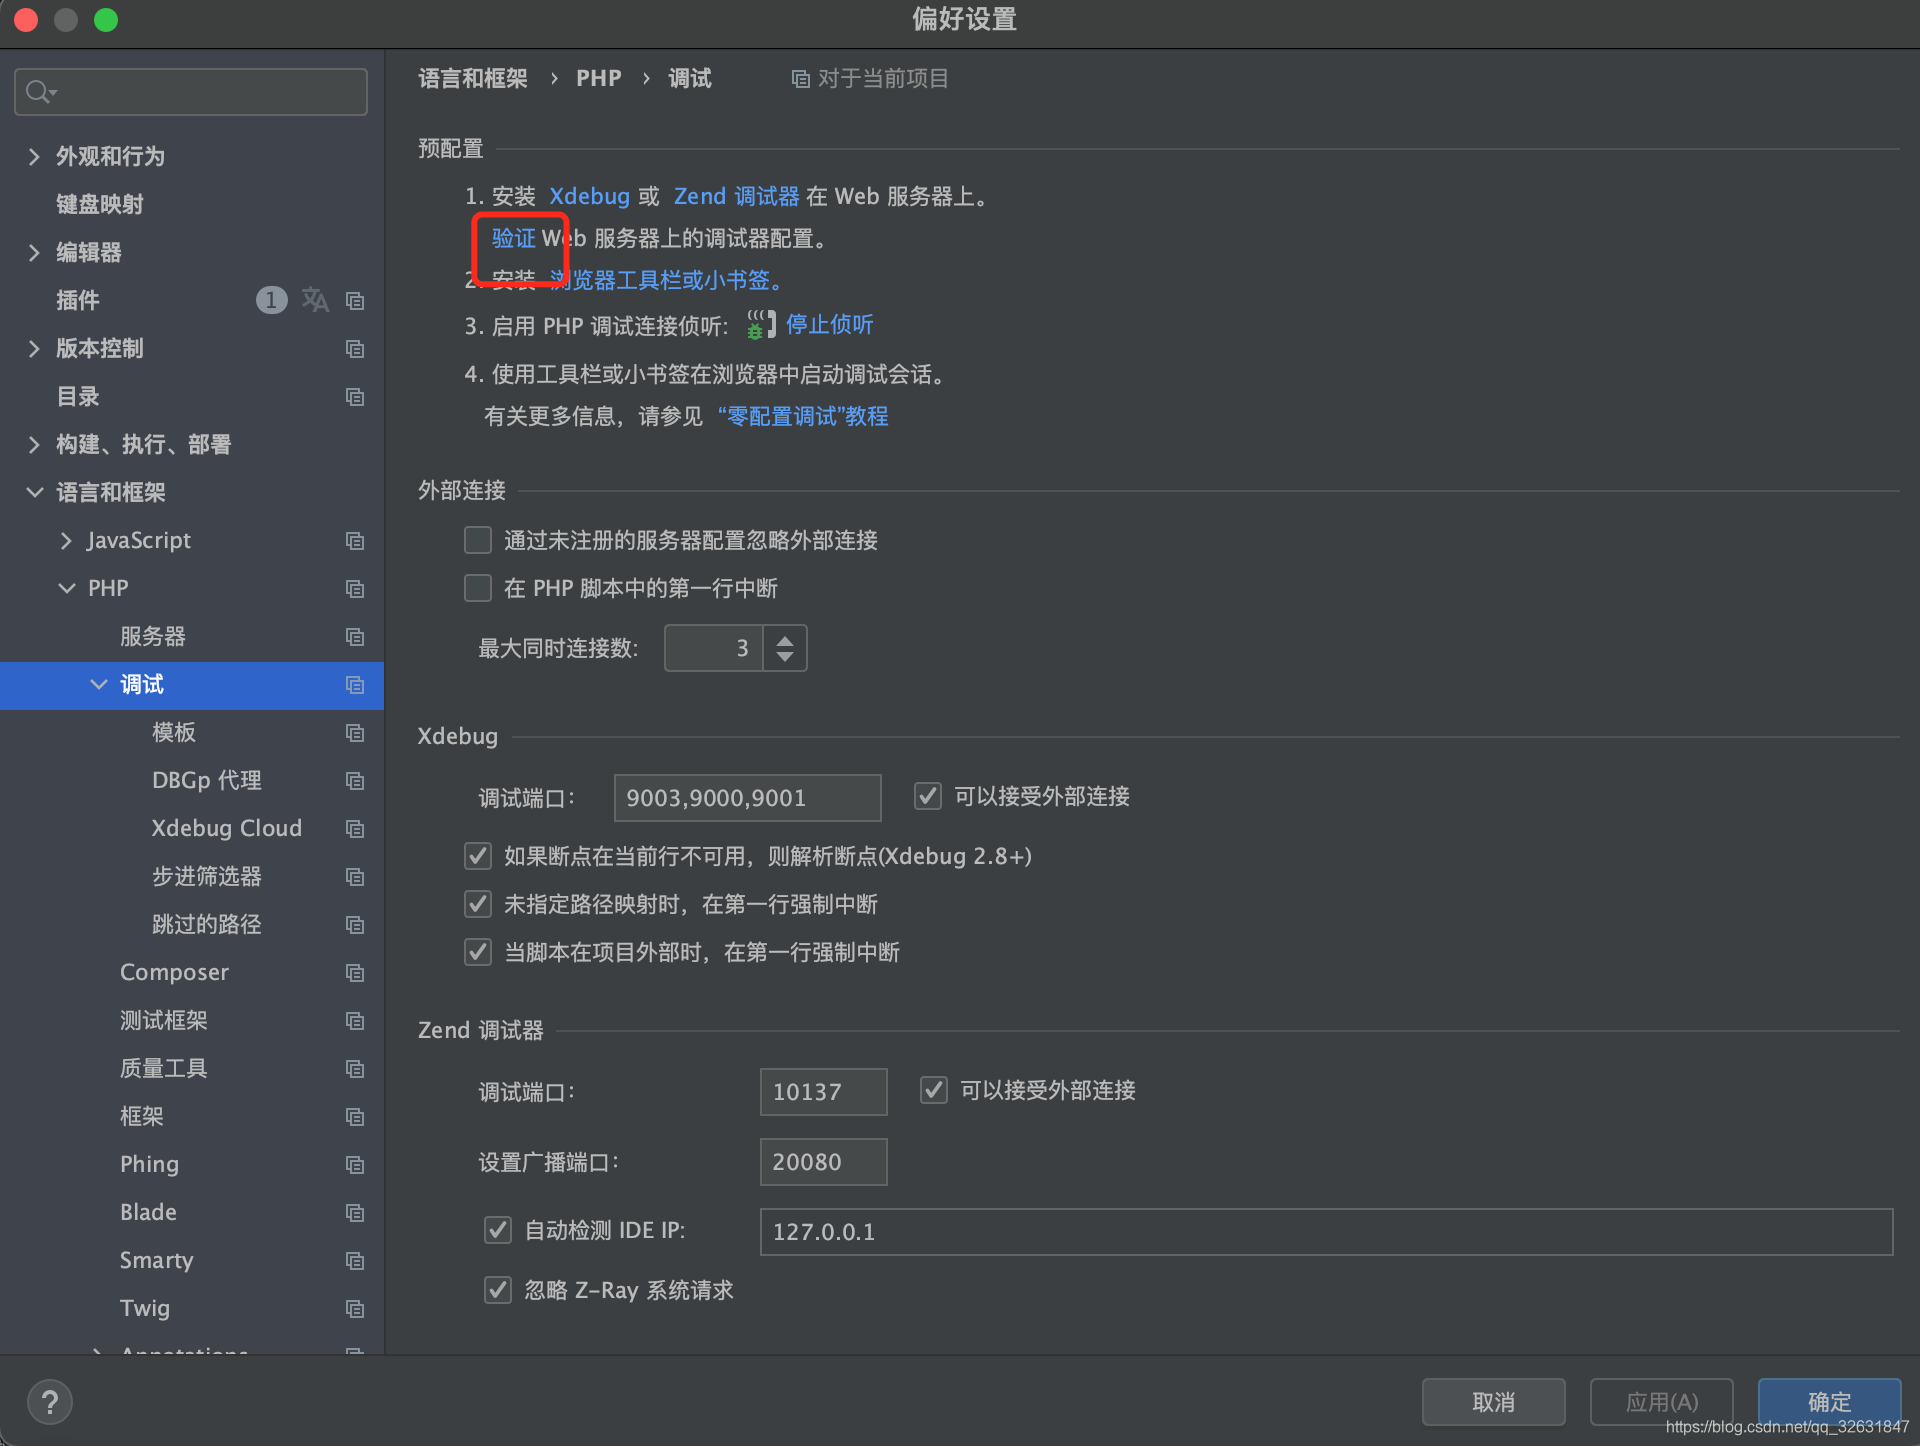Check 在 PHP 脚本中的第一行中断
The width and height of the screenshot is (1920, 1446).
pyautogui.click(x=478, y=588)
